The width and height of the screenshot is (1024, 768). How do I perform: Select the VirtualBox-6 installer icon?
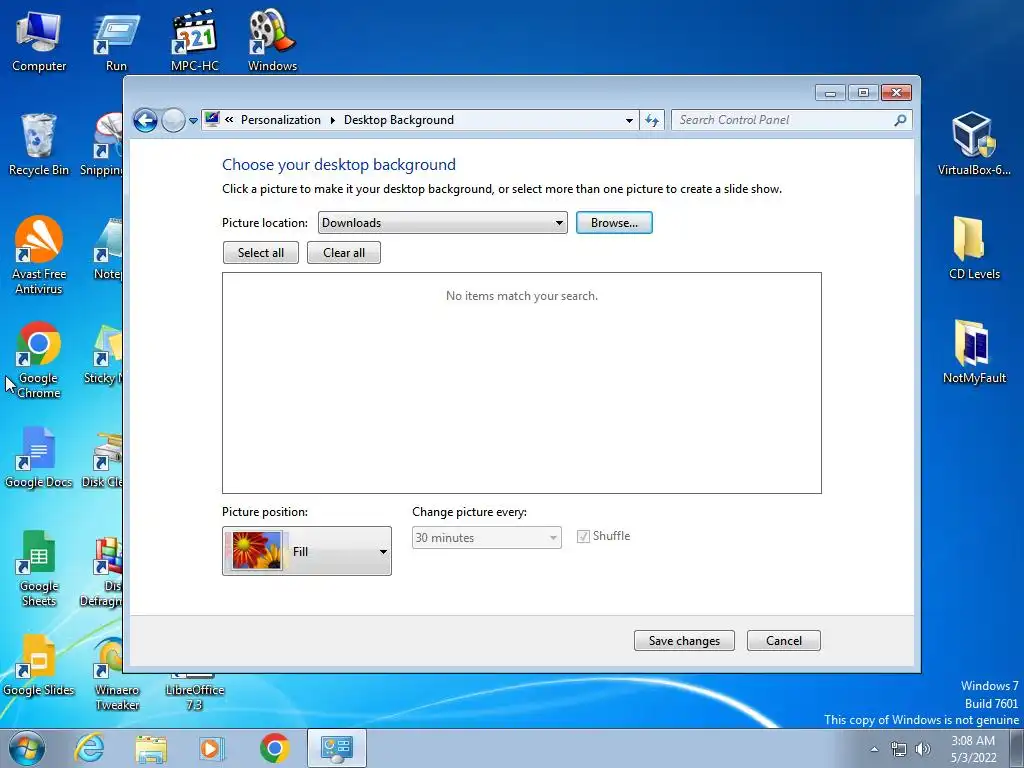point(974,144)
